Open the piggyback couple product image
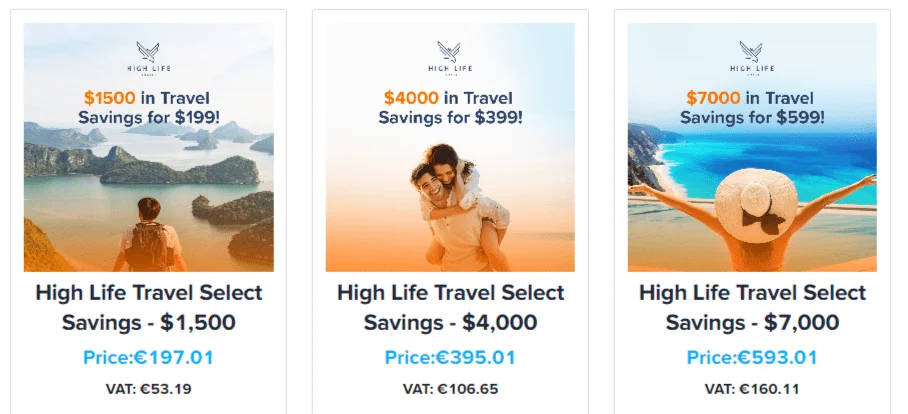Viewport: 908px width, 414px height. pyautogui.click(x=450, y=200)
